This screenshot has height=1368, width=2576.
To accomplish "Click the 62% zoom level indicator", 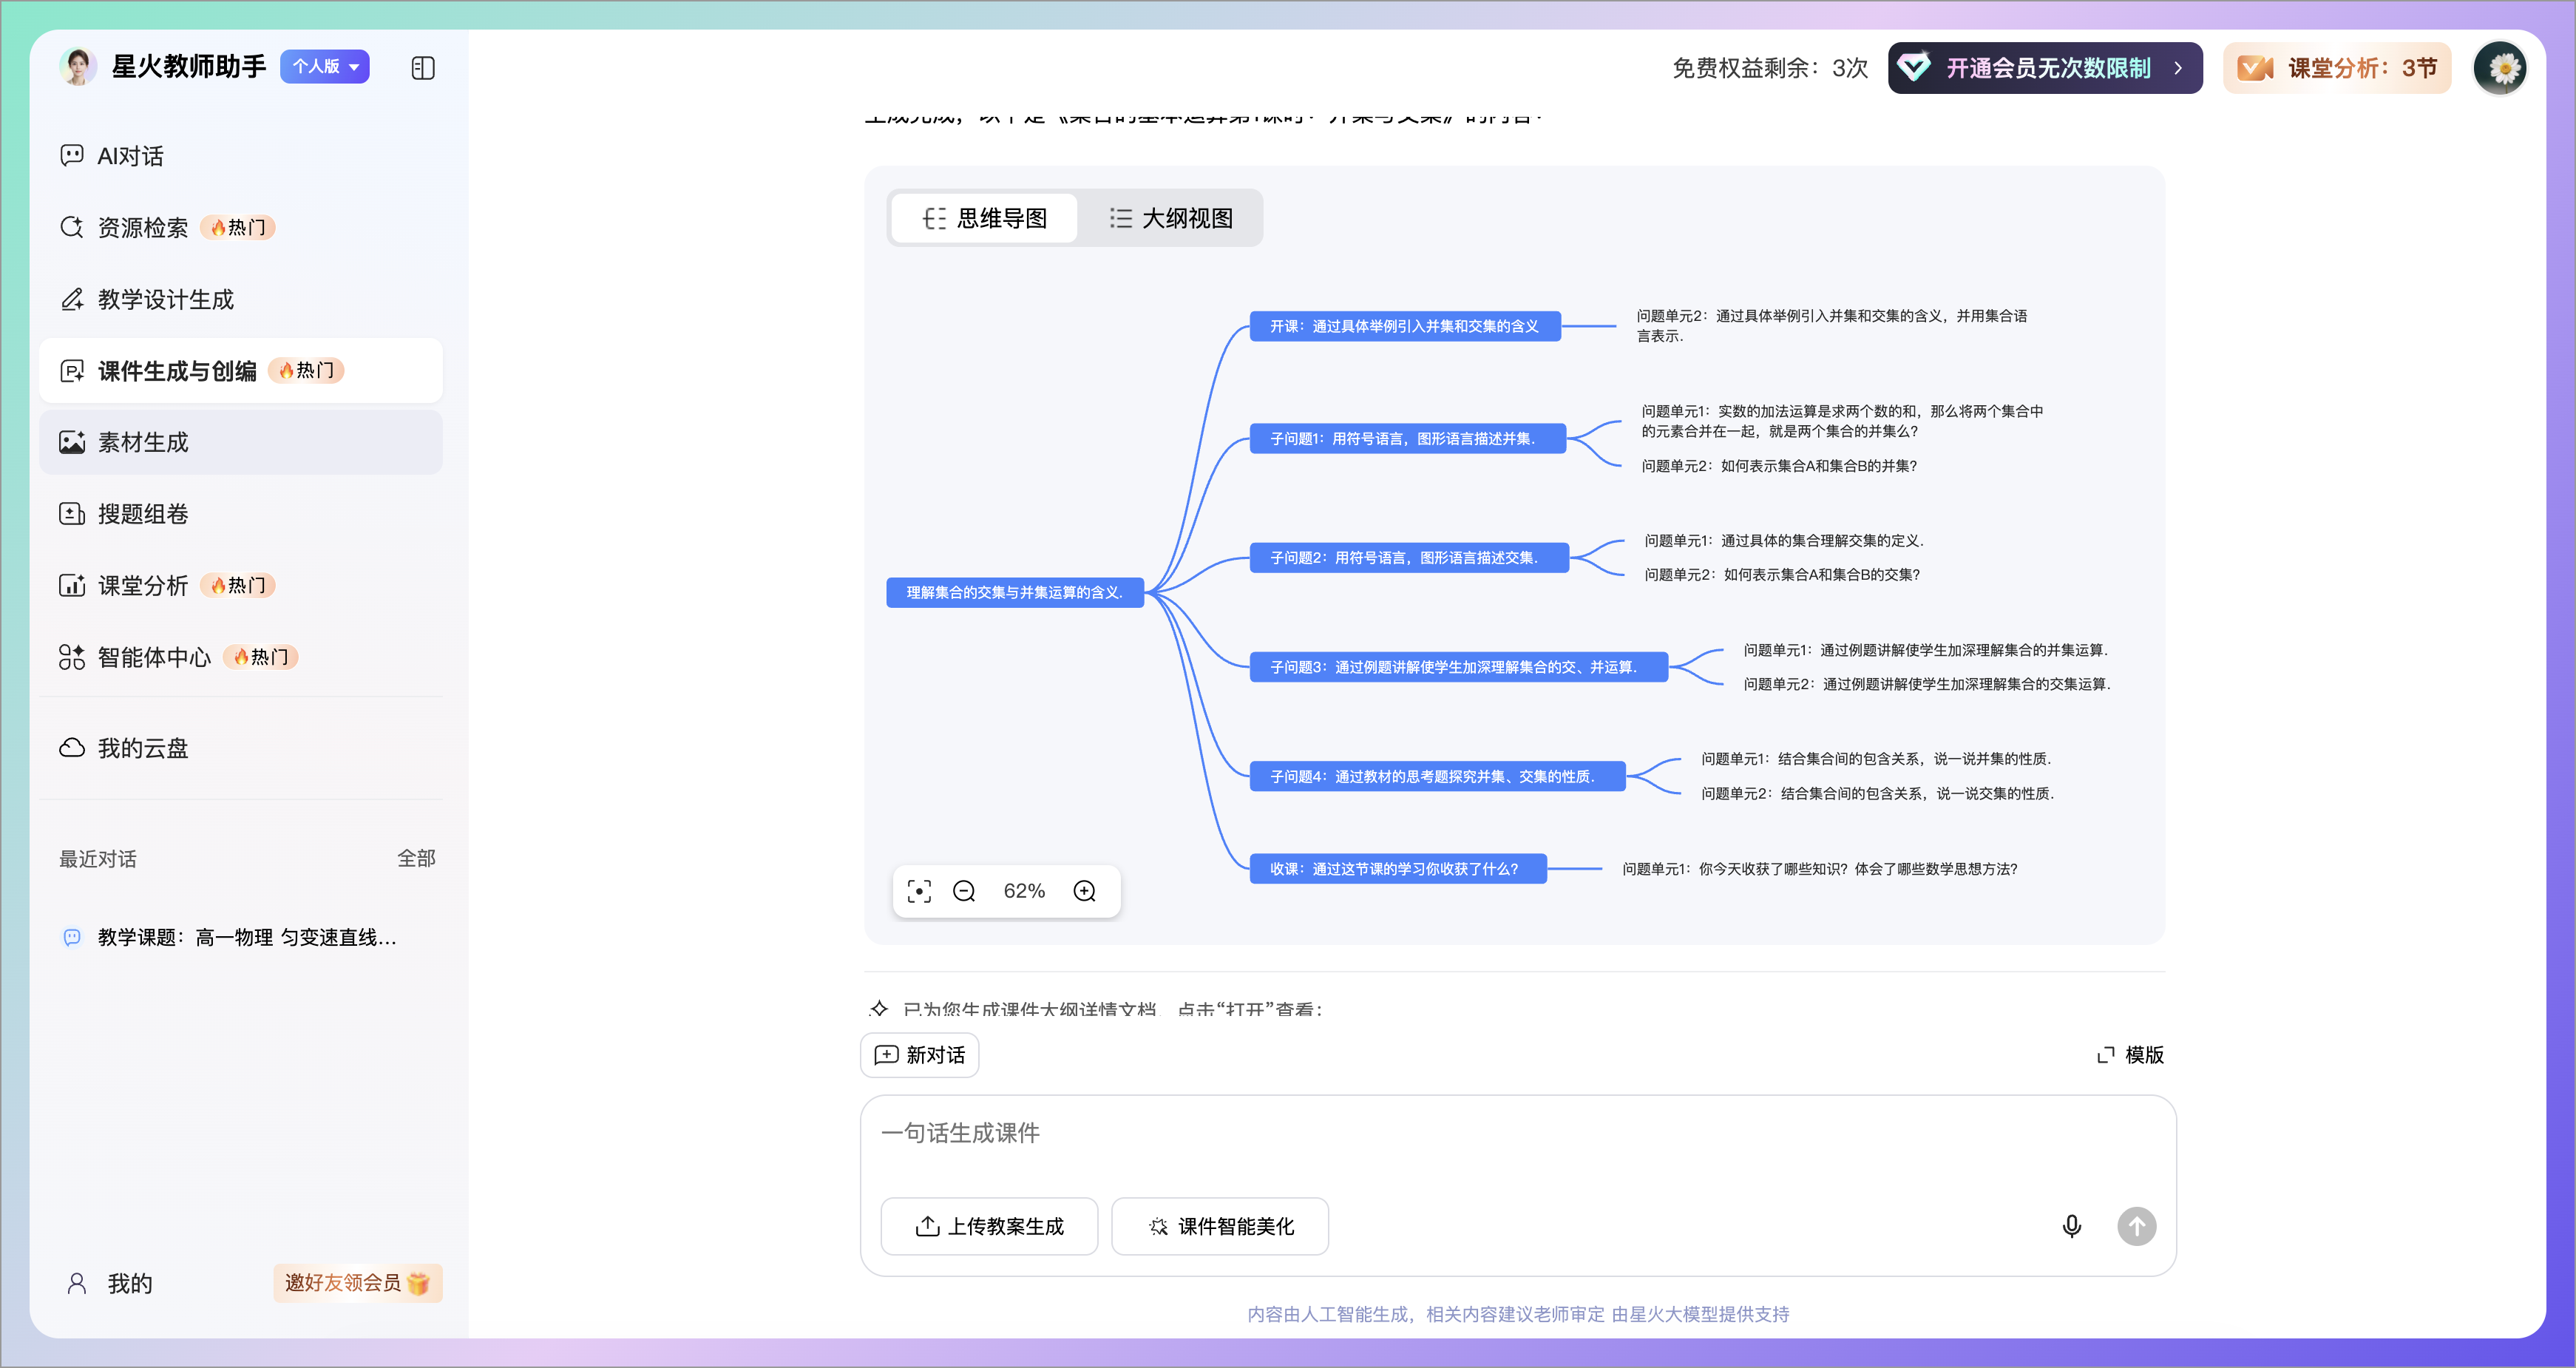I will click(1024, 891).
